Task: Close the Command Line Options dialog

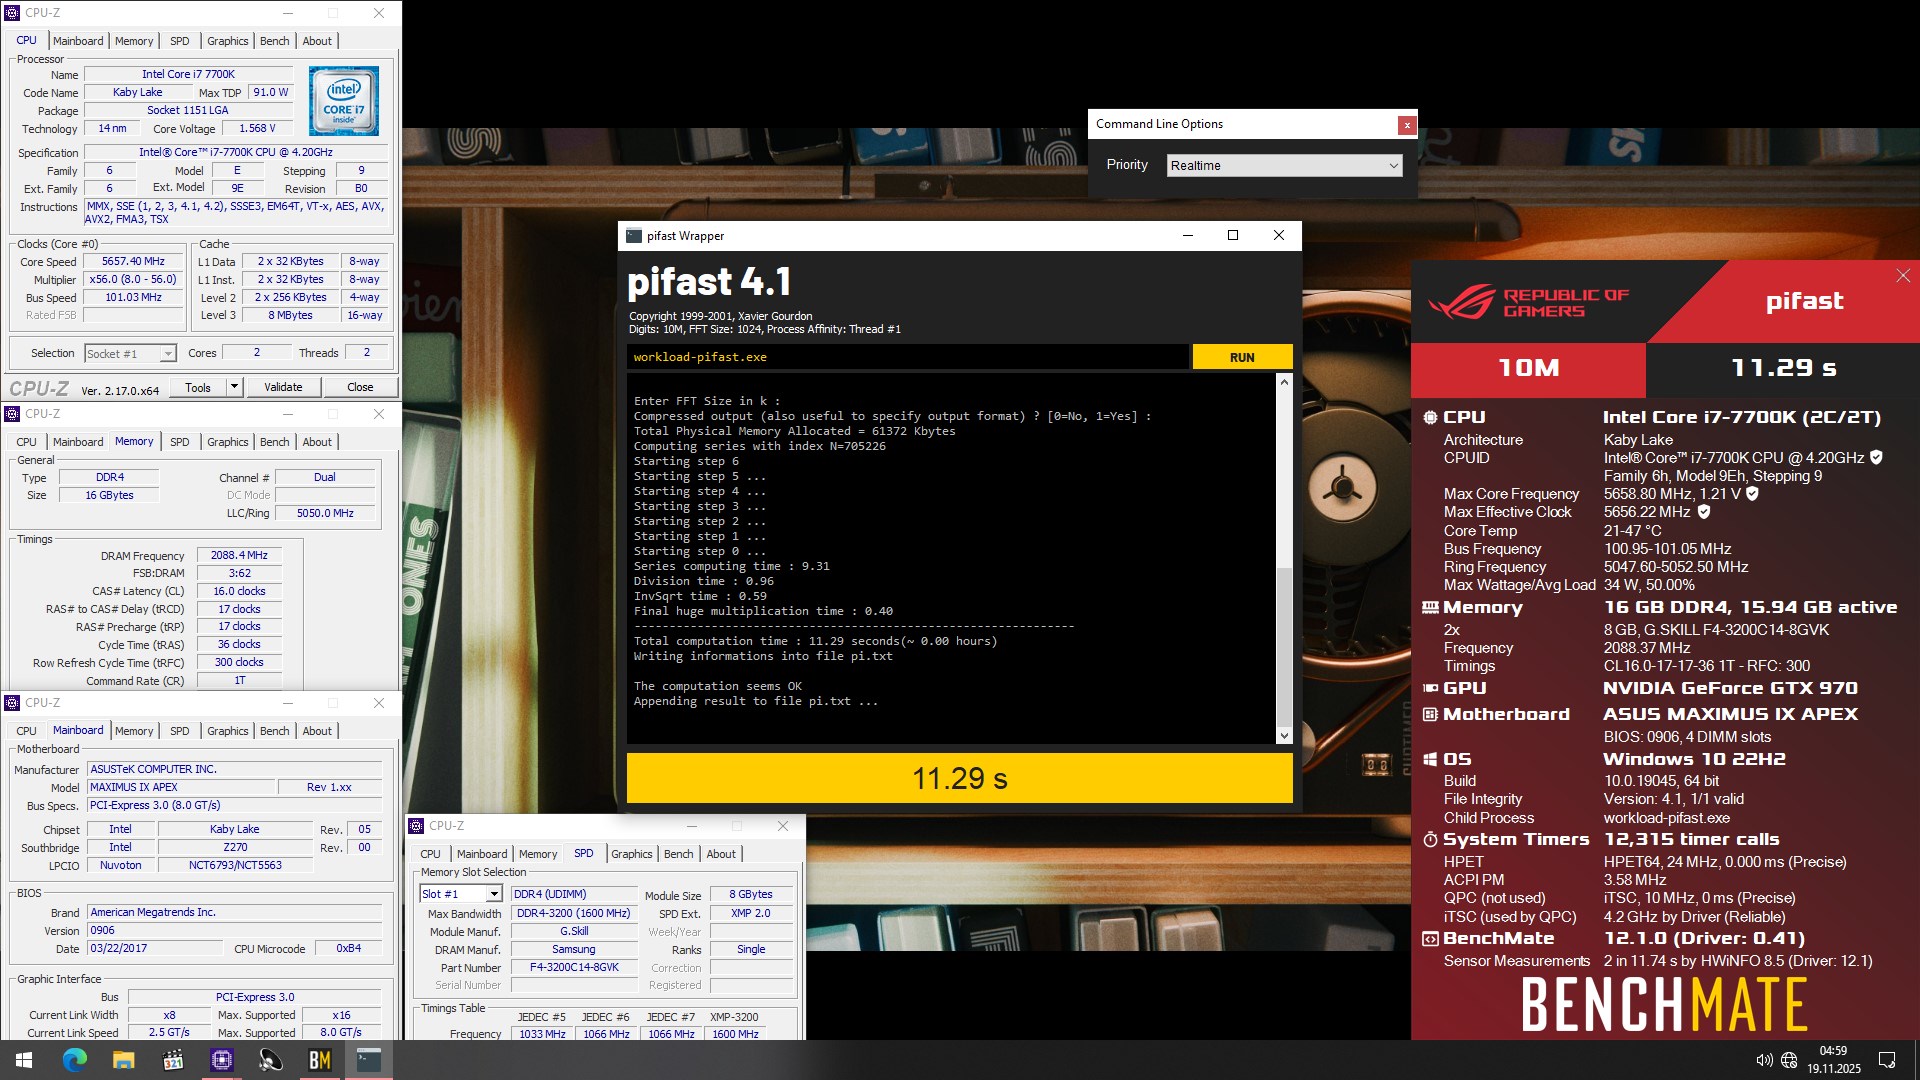Action: pos(1406,125)
